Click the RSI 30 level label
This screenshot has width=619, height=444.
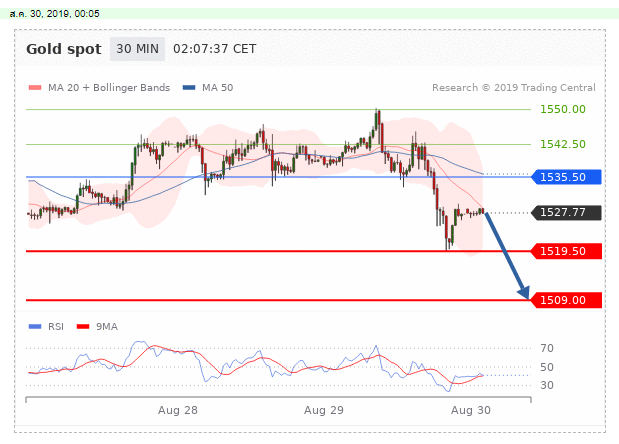click(547, 385)
